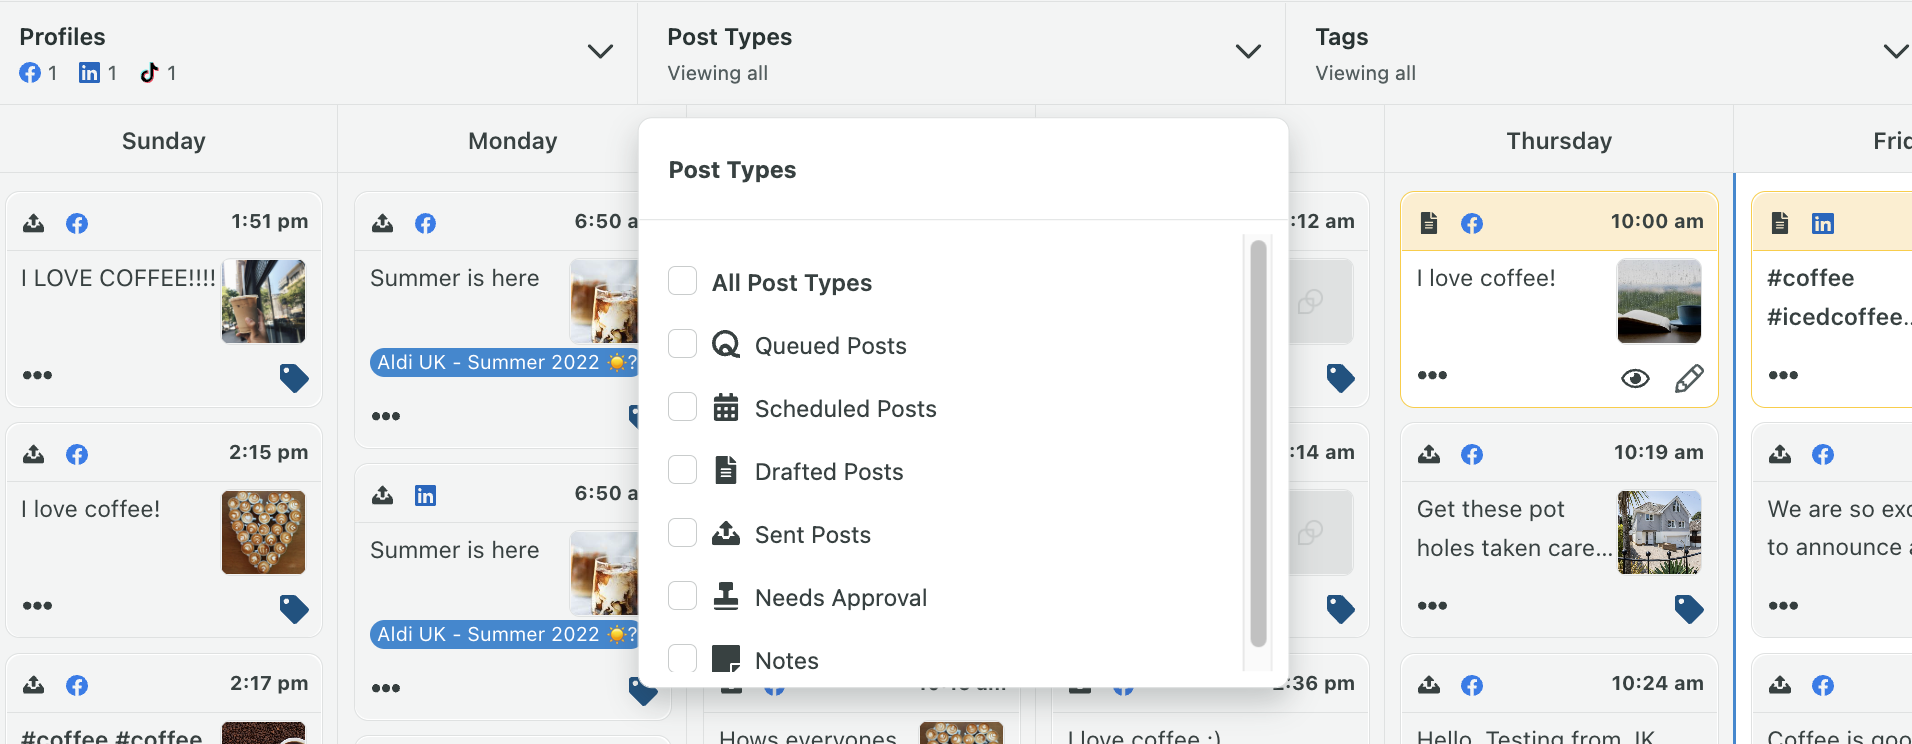Open house thumbnail on 10:19 am post
1912x744 pixels.
[x=1659, y=532]
